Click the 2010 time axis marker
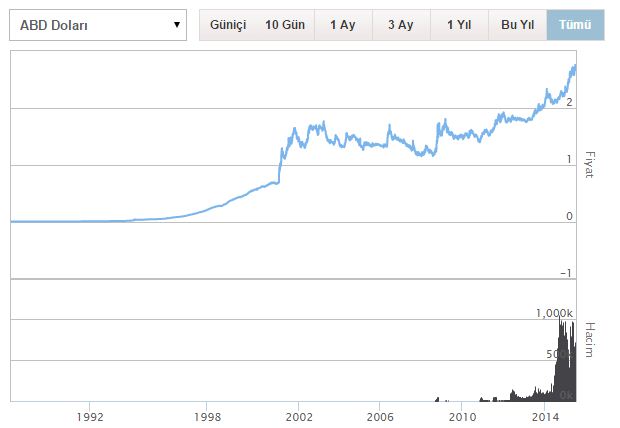The width and height of the screenshot is (620, 428). 461,415
